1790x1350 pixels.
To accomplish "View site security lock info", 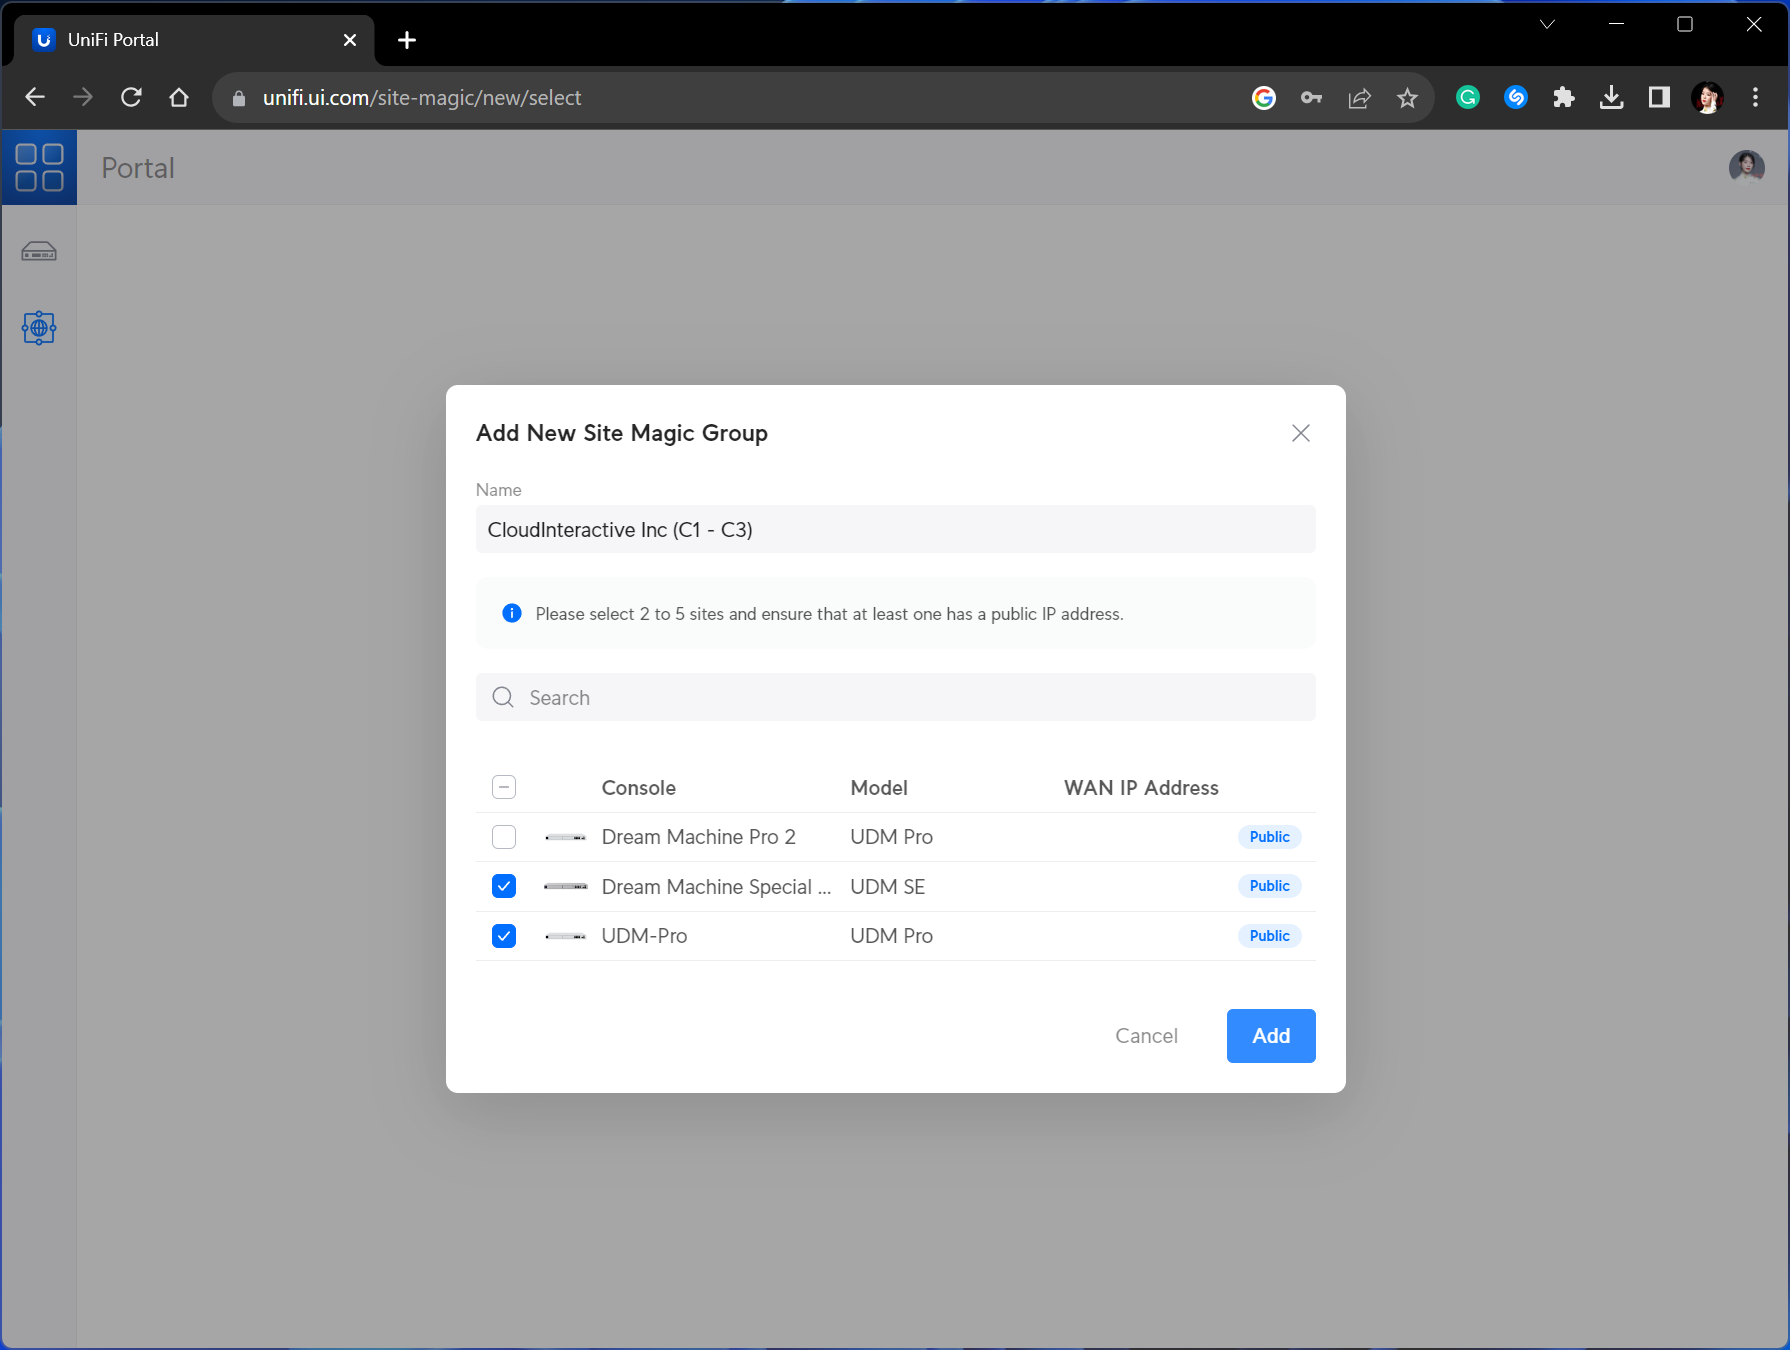I will 238,98.
